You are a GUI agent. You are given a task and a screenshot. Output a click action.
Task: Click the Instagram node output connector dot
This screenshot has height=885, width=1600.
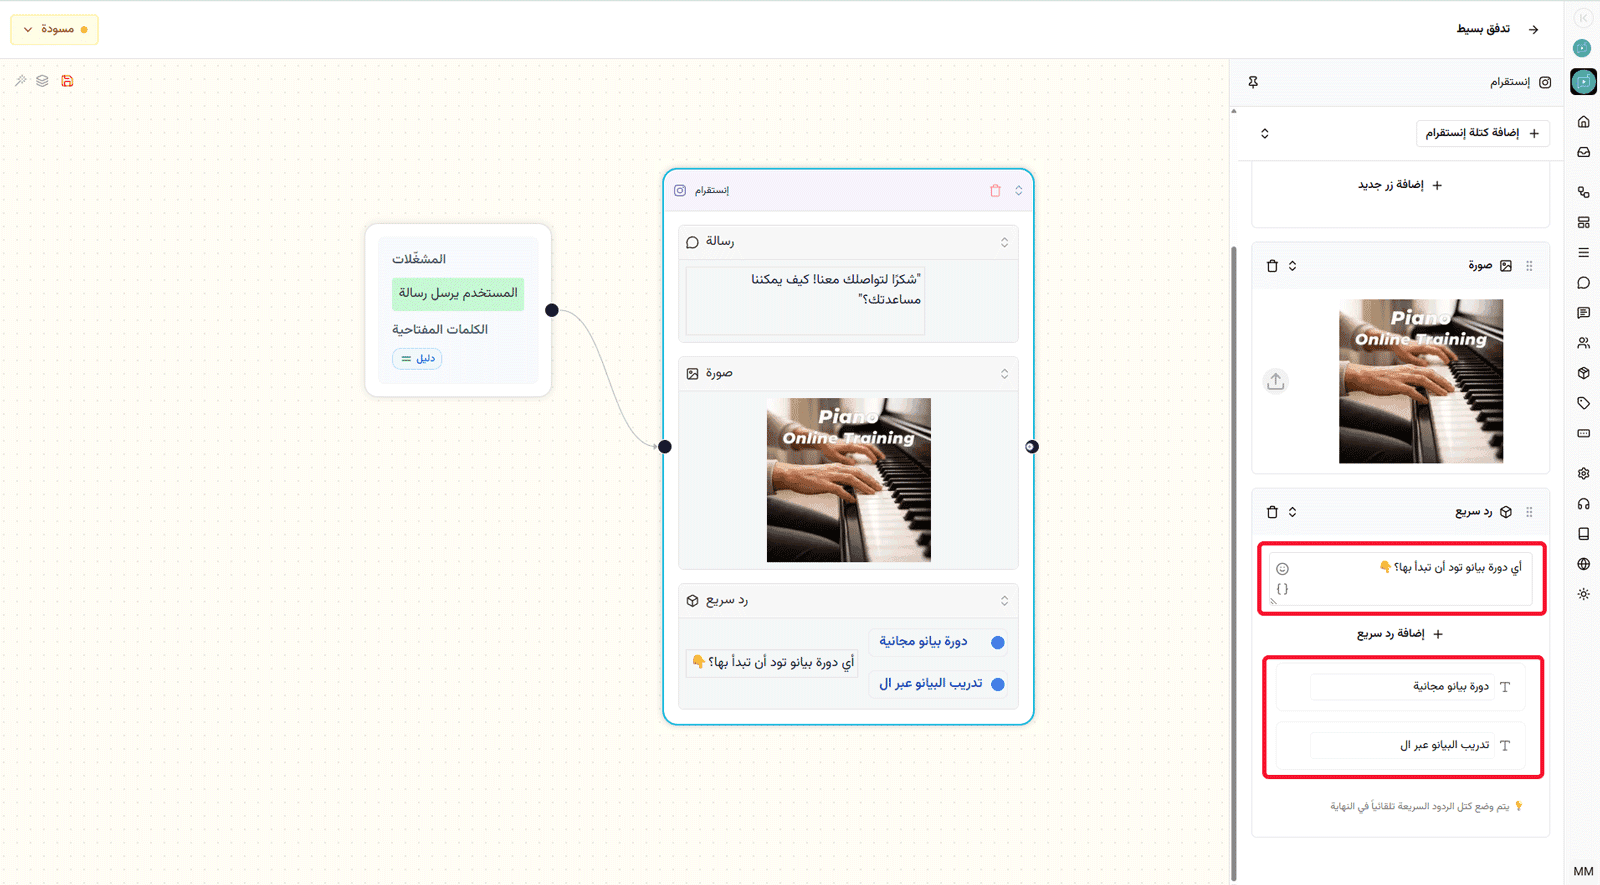pyautogui.click(x=1032, y=446)
